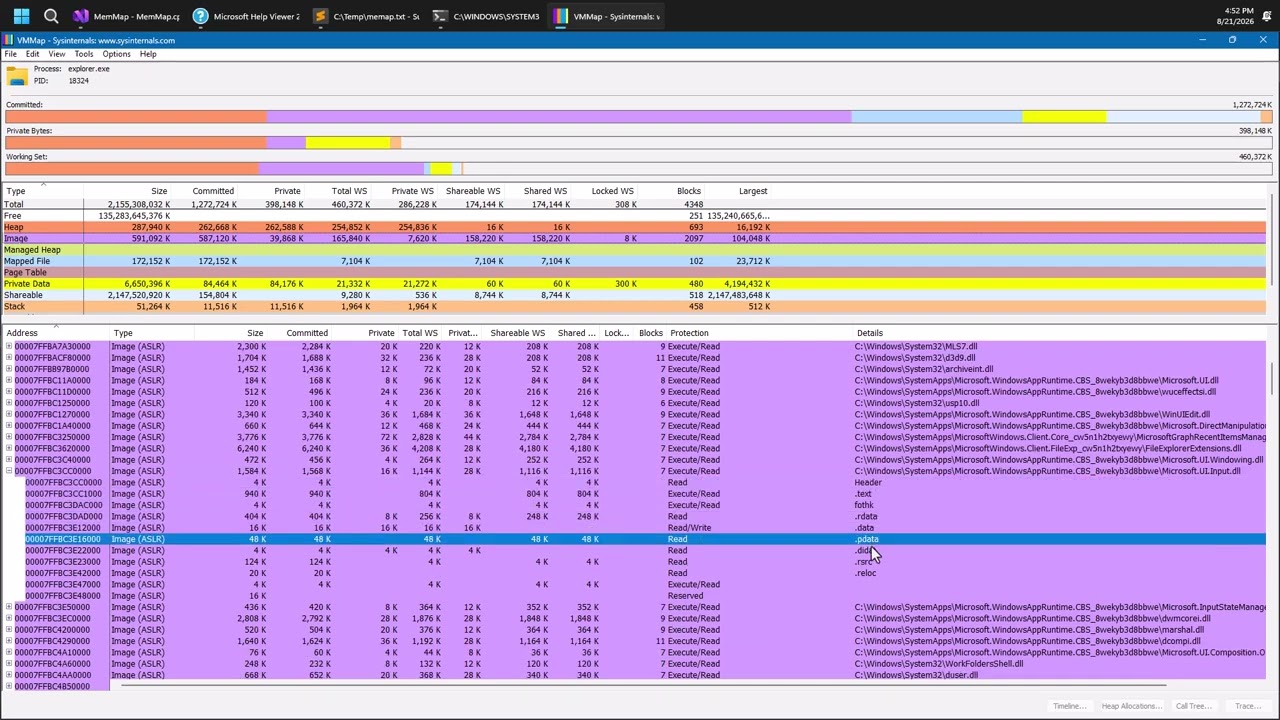Expand the 00007FFBACF80000 d3d9.dll row
This screenshot has height=720, width=1280.
point(9,358)
